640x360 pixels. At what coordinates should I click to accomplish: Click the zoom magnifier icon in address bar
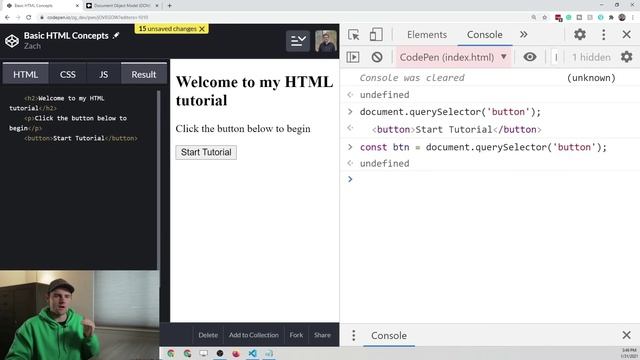(533, 18)
